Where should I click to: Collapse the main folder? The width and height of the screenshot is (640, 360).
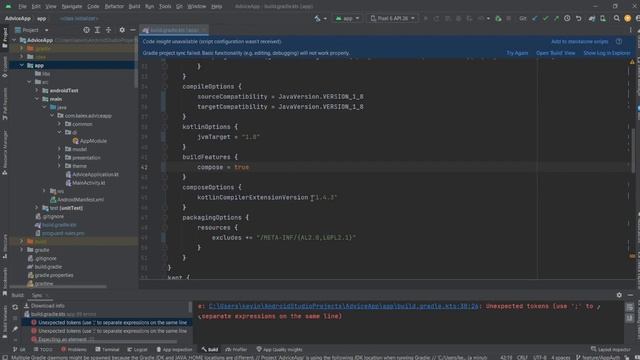click(x=37, y=99)
